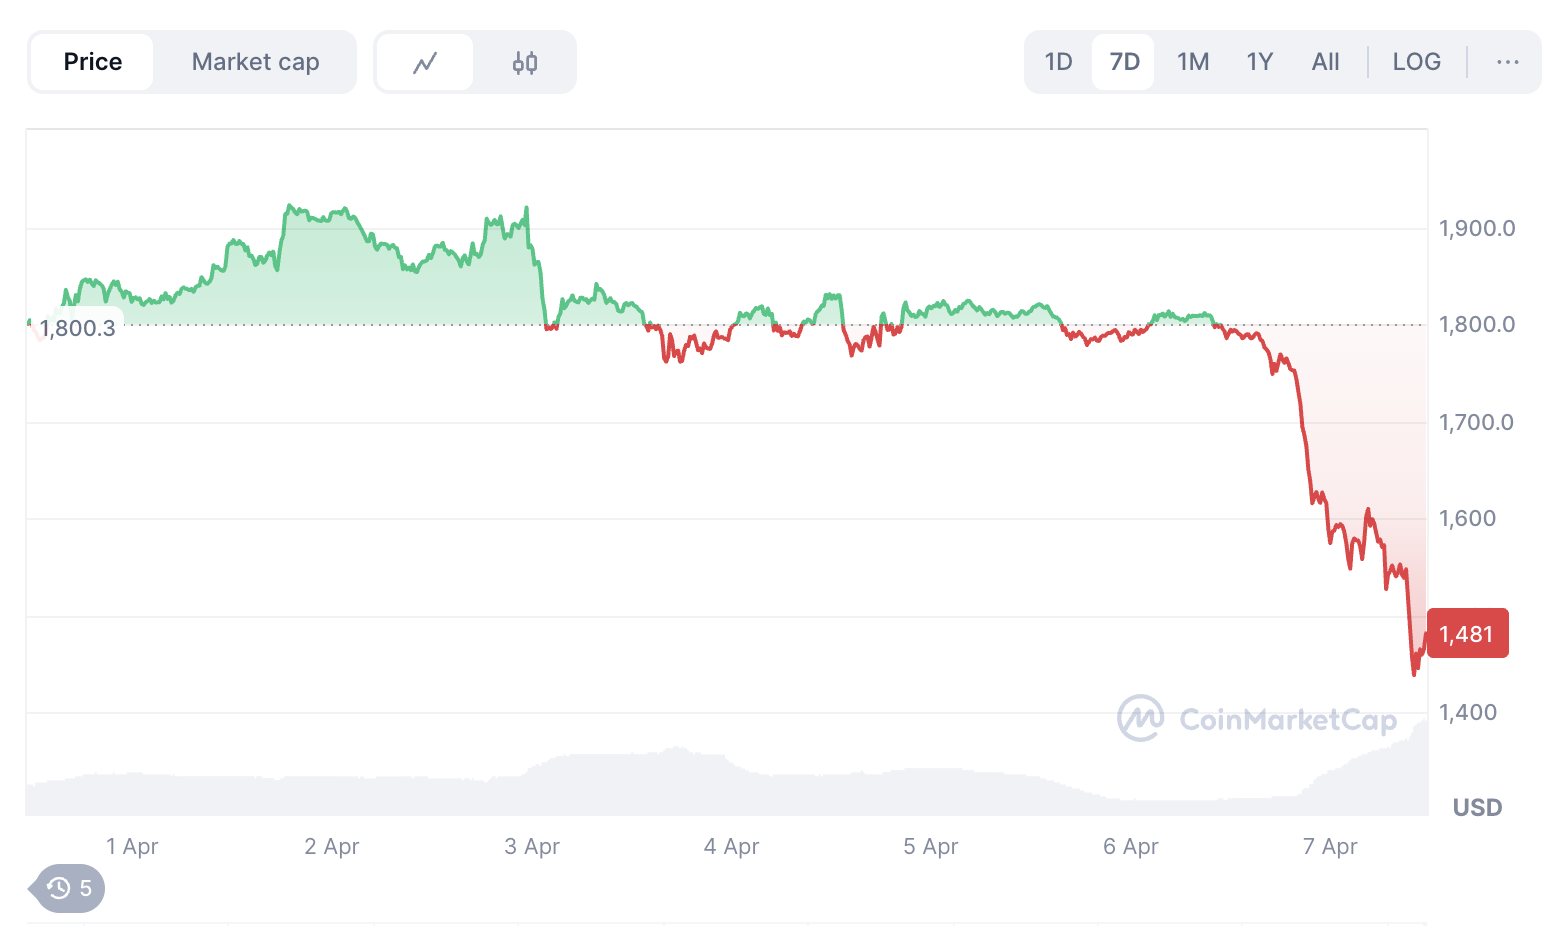Image resolution: width=1568 pixels, height=926 pixels.
Task: Click the USD currency label
Action: coord(1477,808)
